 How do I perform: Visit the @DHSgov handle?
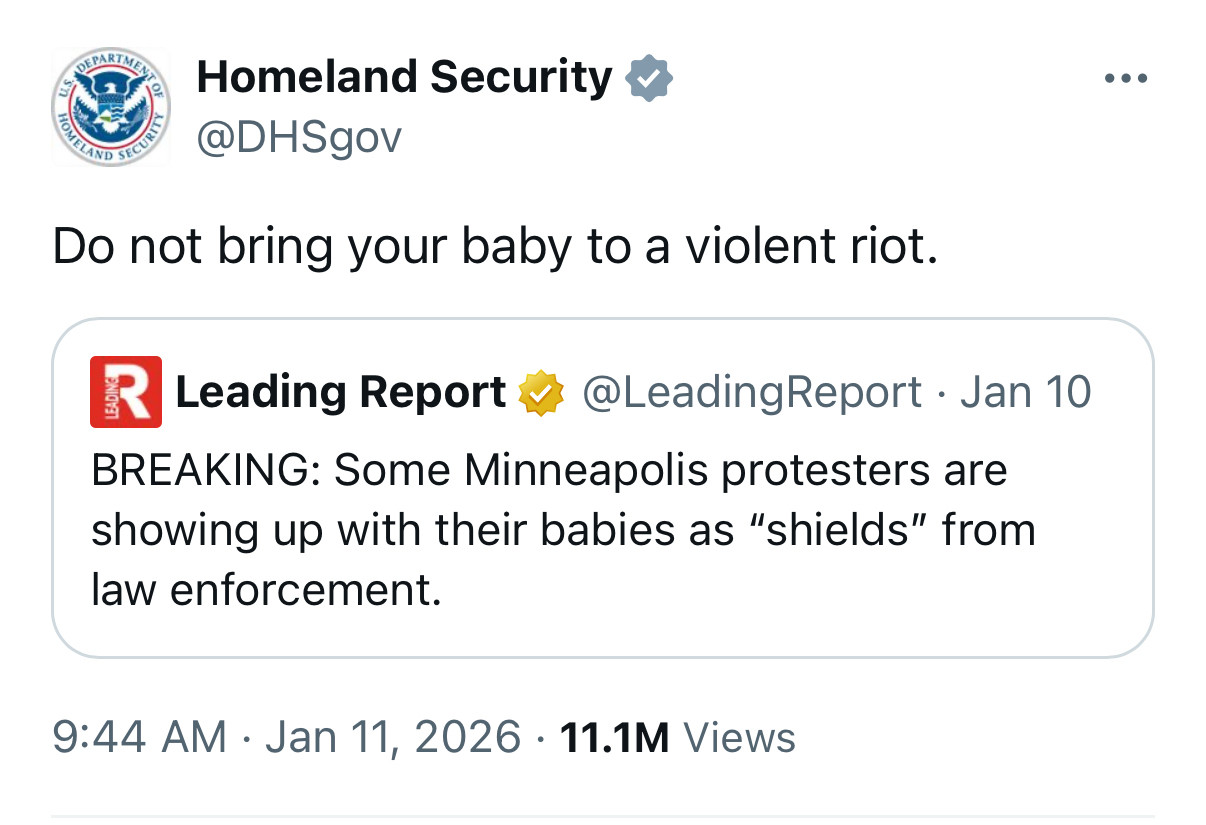click(x=299, y=138)
